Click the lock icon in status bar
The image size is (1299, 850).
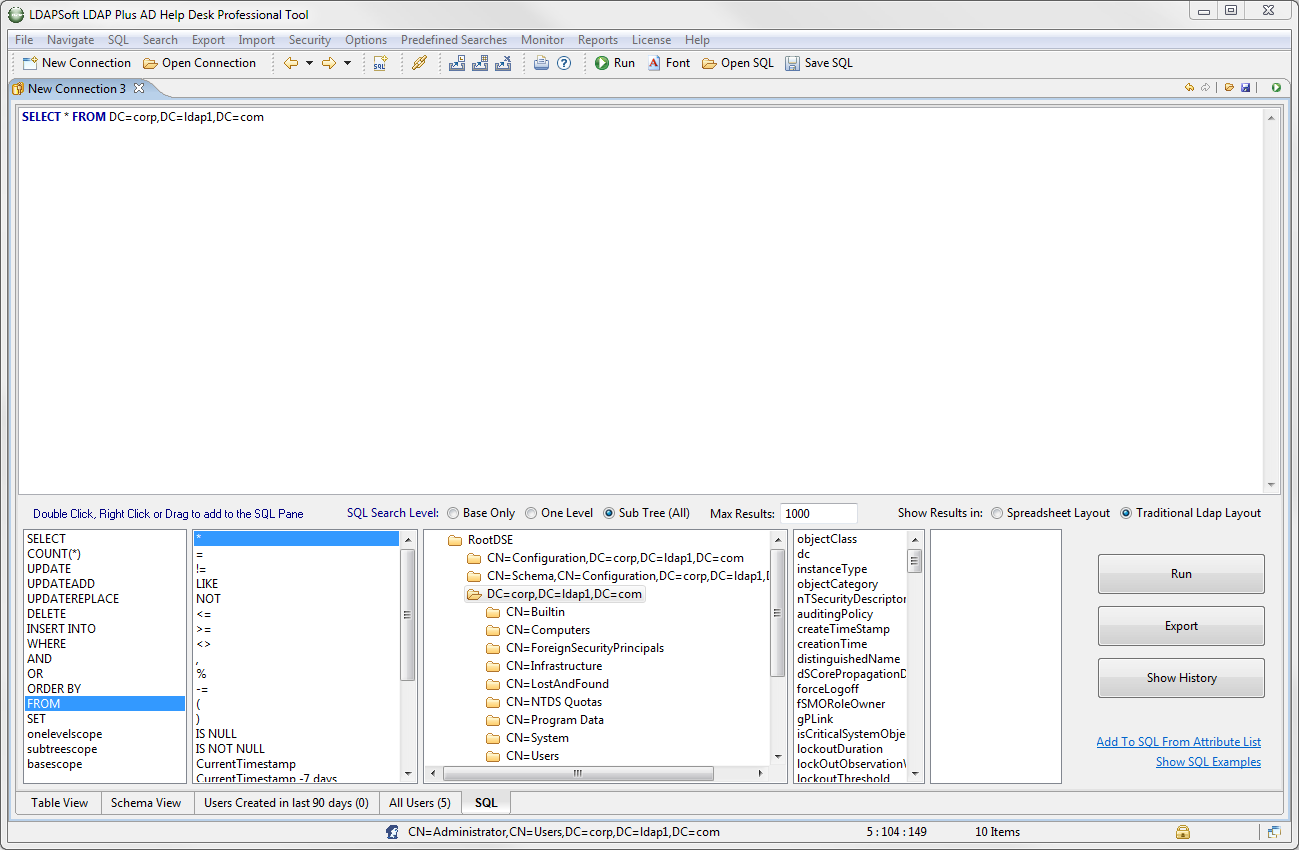pos(1182,832)
